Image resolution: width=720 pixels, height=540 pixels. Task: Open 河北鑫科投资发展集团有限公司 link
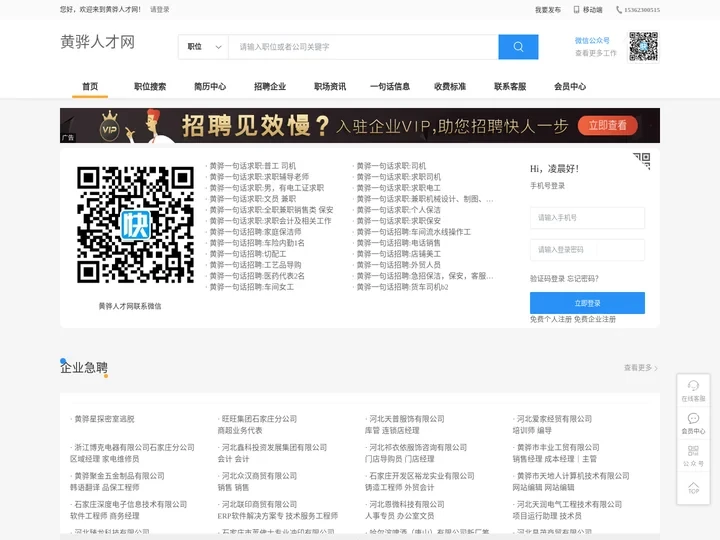click(x=274, y=447)
